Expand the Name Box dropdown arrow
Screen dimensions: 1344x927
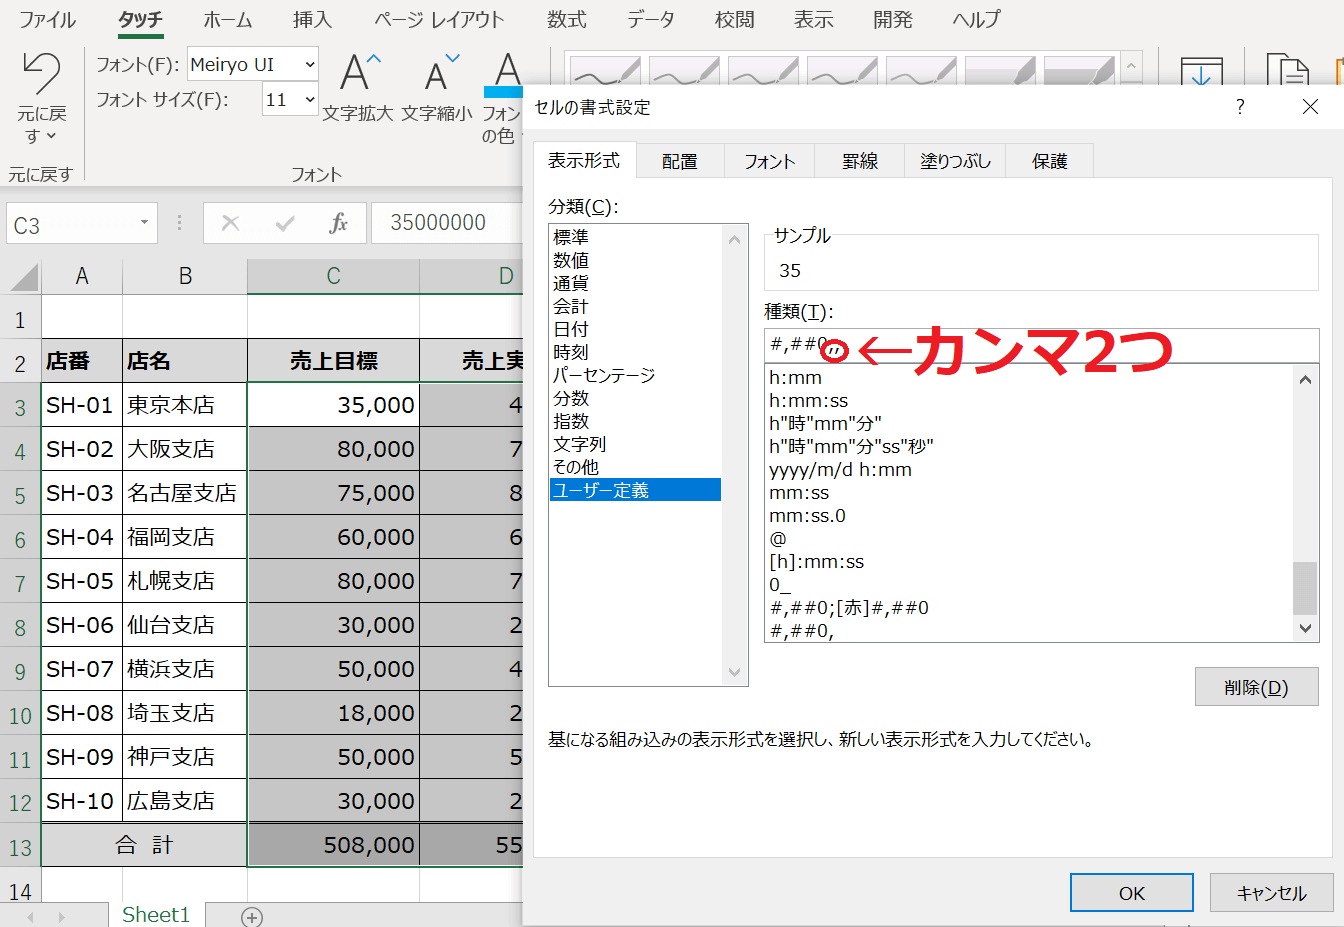pyautogui.click(x=145, y=223)
